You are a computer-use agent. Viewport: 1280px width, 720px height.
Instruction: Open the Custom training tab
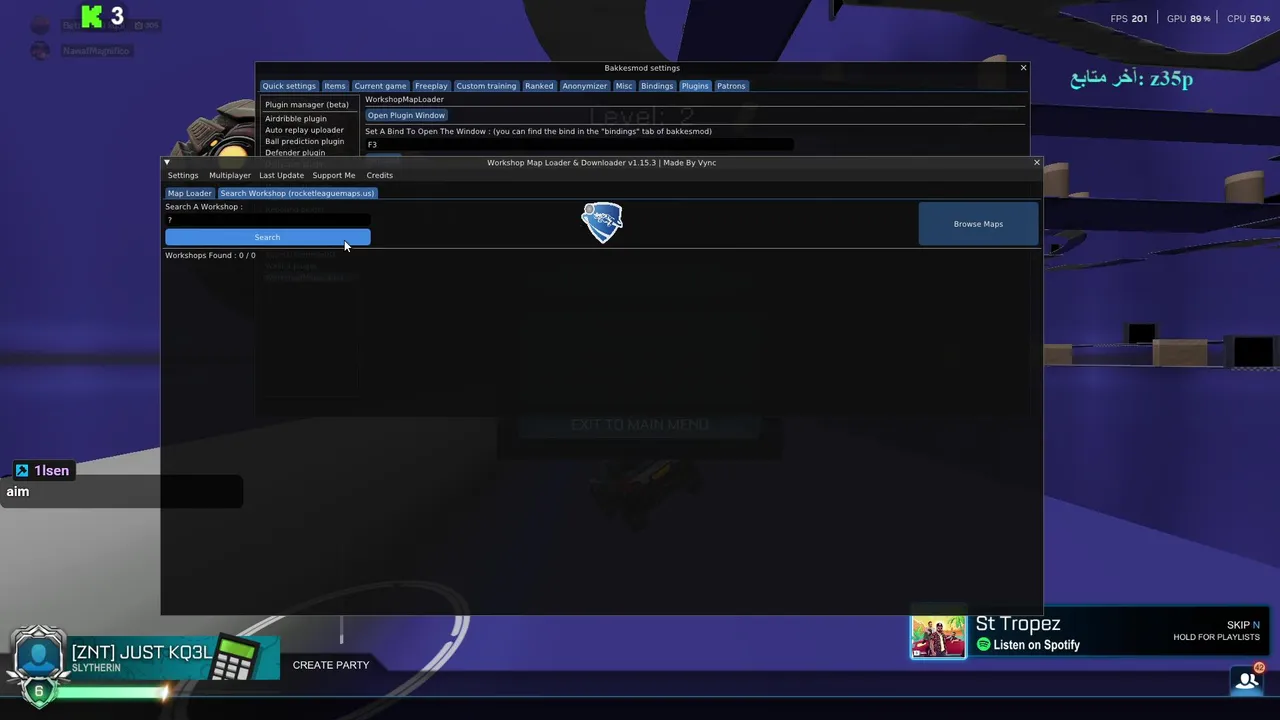tap(486, 86)
